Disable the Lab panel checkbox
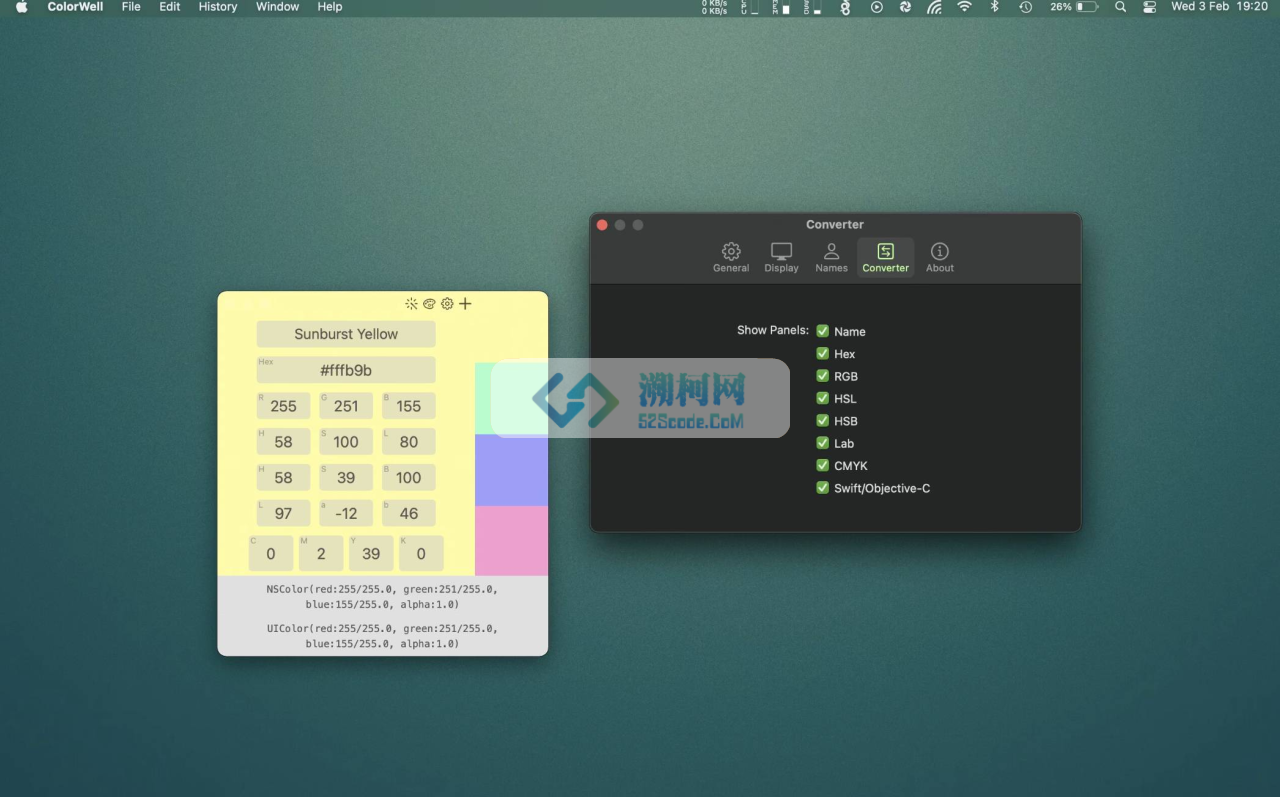The image size is (1280, 797). pyautogui.click(x=823, y=443)
